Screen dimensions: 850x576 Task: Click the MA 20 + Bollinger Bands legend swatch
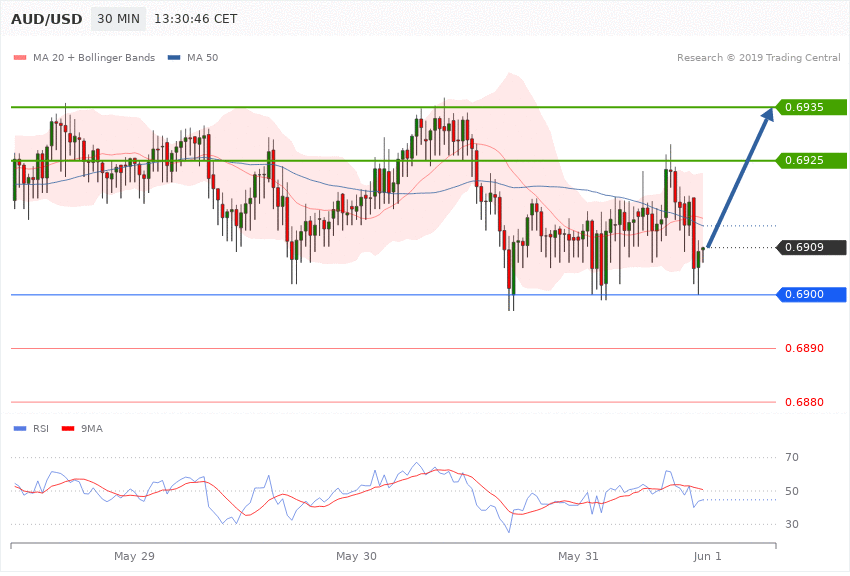pyautogui.click(x=20, y=57)
